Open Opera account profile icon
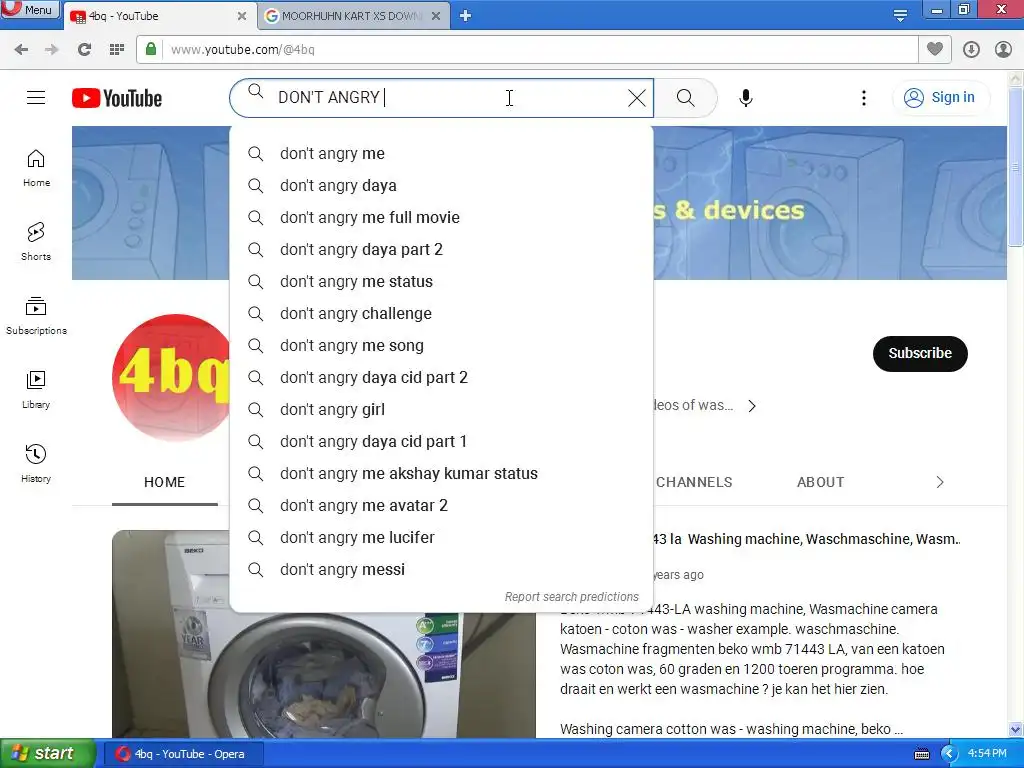The width and height of the screenshot is (1024, 768). pyautogui.click(x=1003, y=50)
